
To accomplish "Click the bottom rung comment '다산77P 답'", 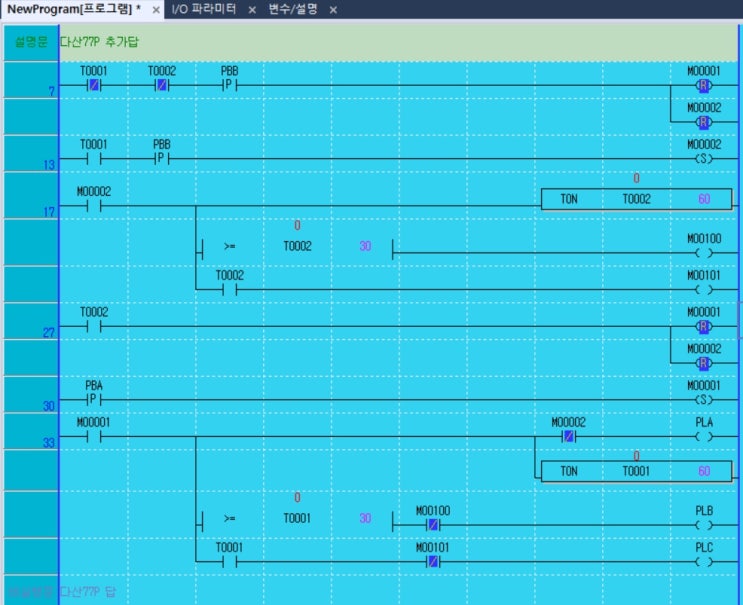I will (88, 591).
